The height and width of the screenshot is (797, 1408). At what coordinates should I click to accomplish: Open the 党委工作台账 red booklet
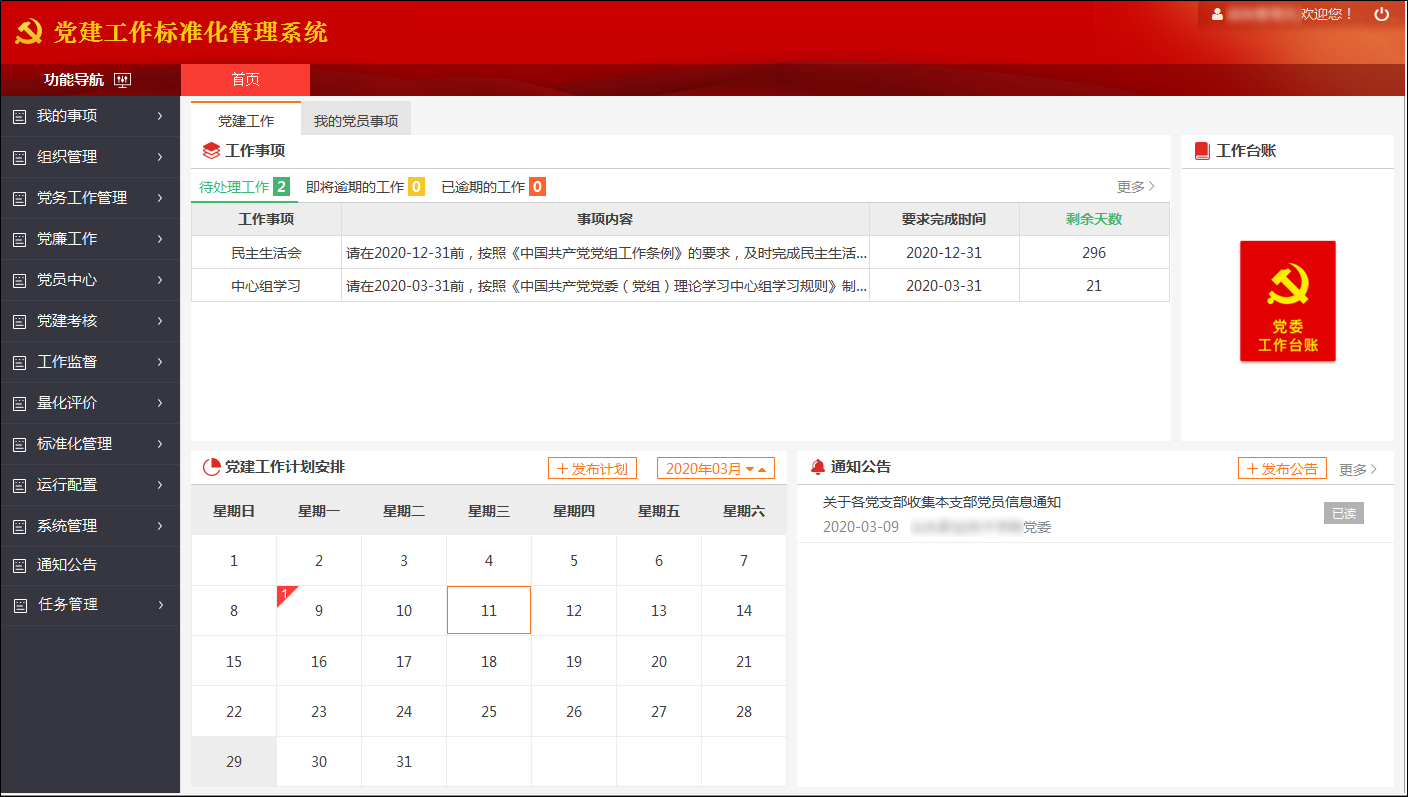[1288, 301]
